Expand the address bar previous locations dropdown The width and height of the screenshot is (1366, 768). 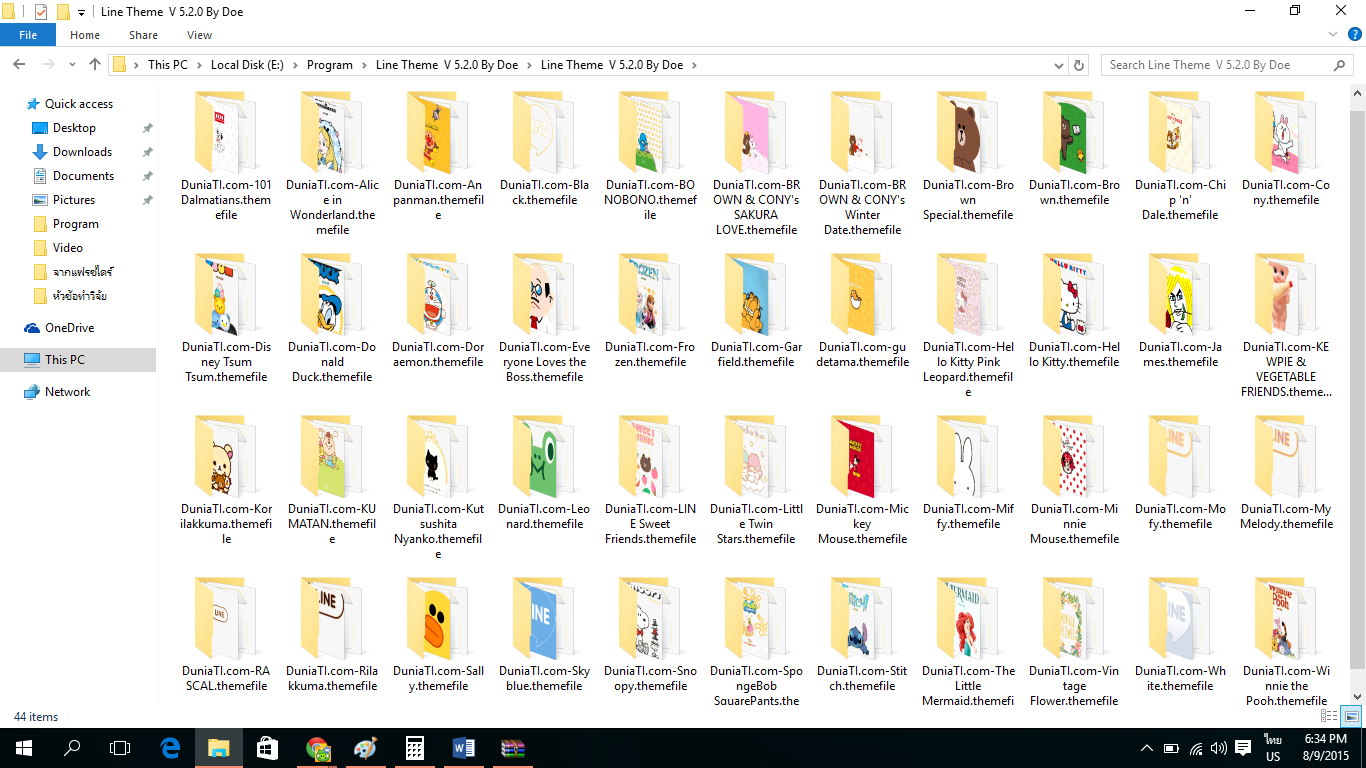click(x=1060, y=65)
